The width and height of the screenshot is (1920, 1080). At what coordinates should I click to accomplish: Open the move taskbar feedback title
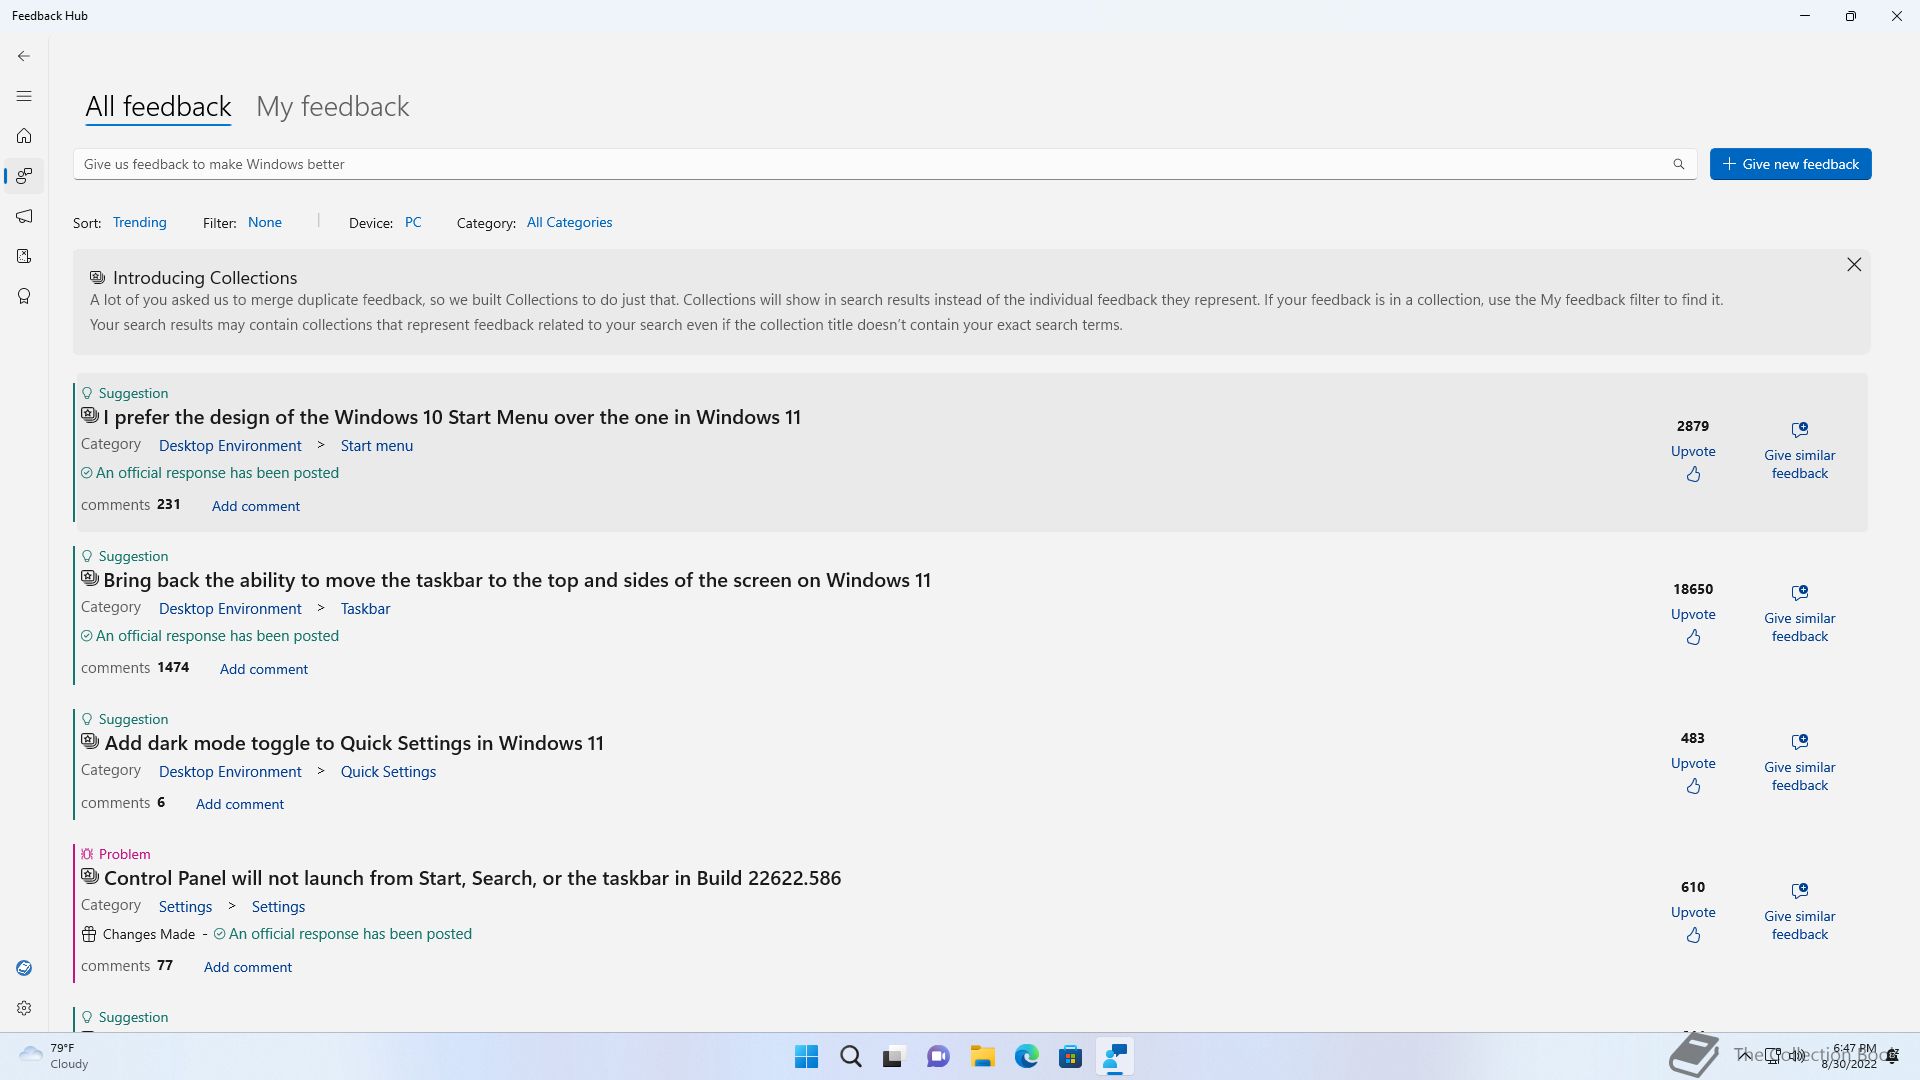point(517,580)
